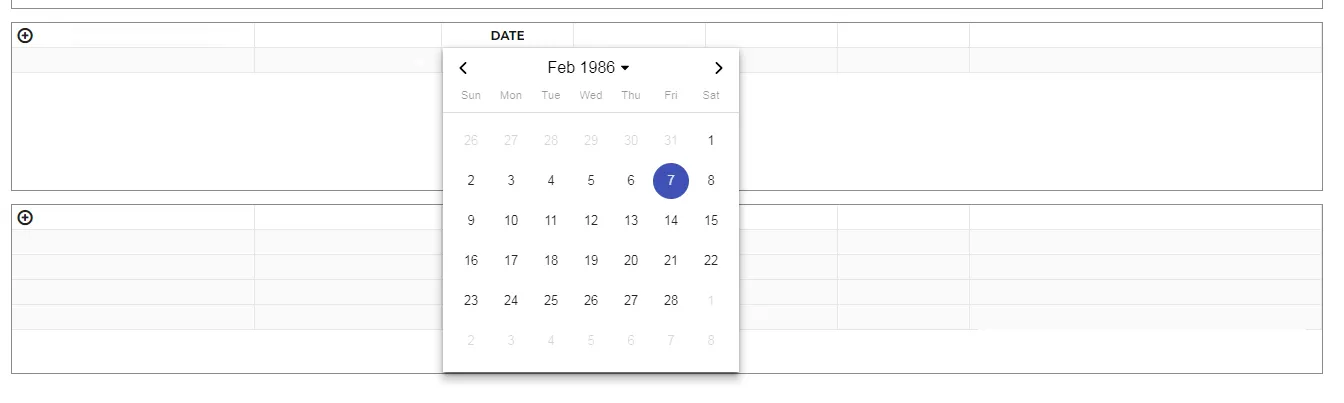This screenshot has height=403, width=1344.
Task: Select February 2 in the calendar
Action: coord(471,181)
